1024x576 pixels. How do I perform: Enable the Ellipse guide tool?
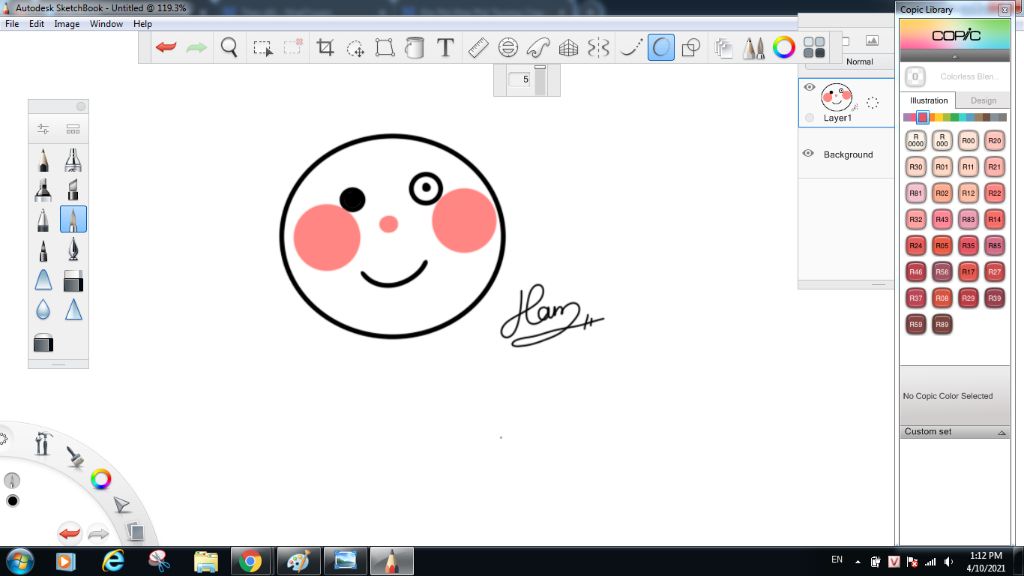coord(507,47)
